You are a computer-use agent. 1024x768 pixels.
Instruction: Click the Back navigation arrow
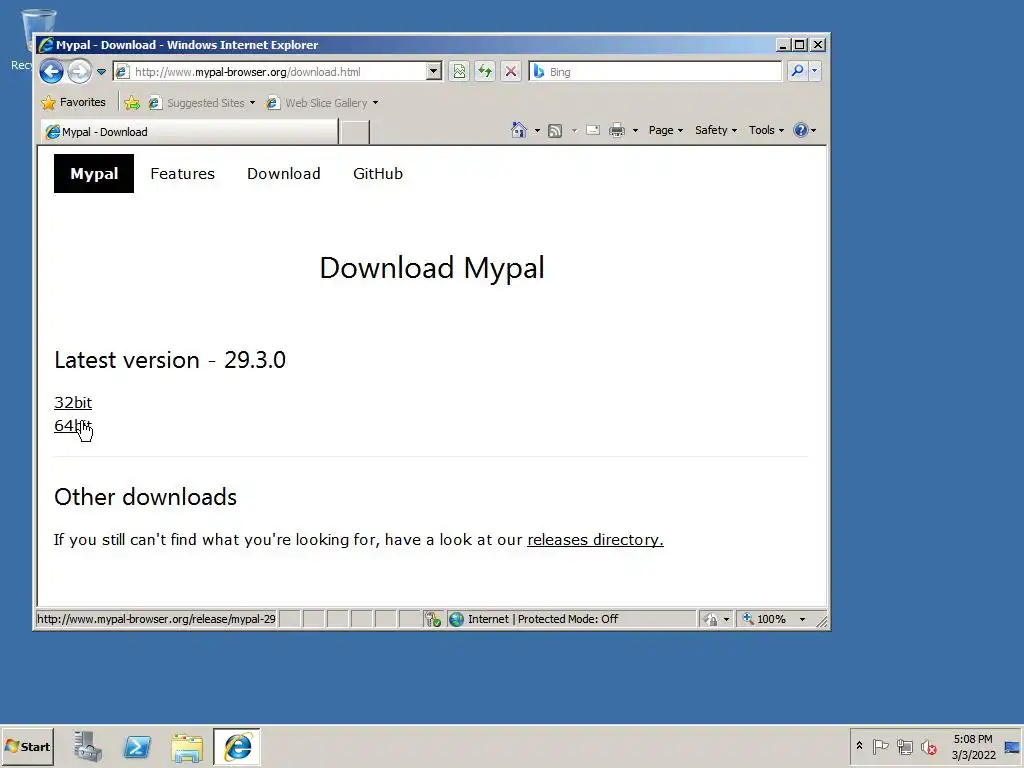click(51, 71)
